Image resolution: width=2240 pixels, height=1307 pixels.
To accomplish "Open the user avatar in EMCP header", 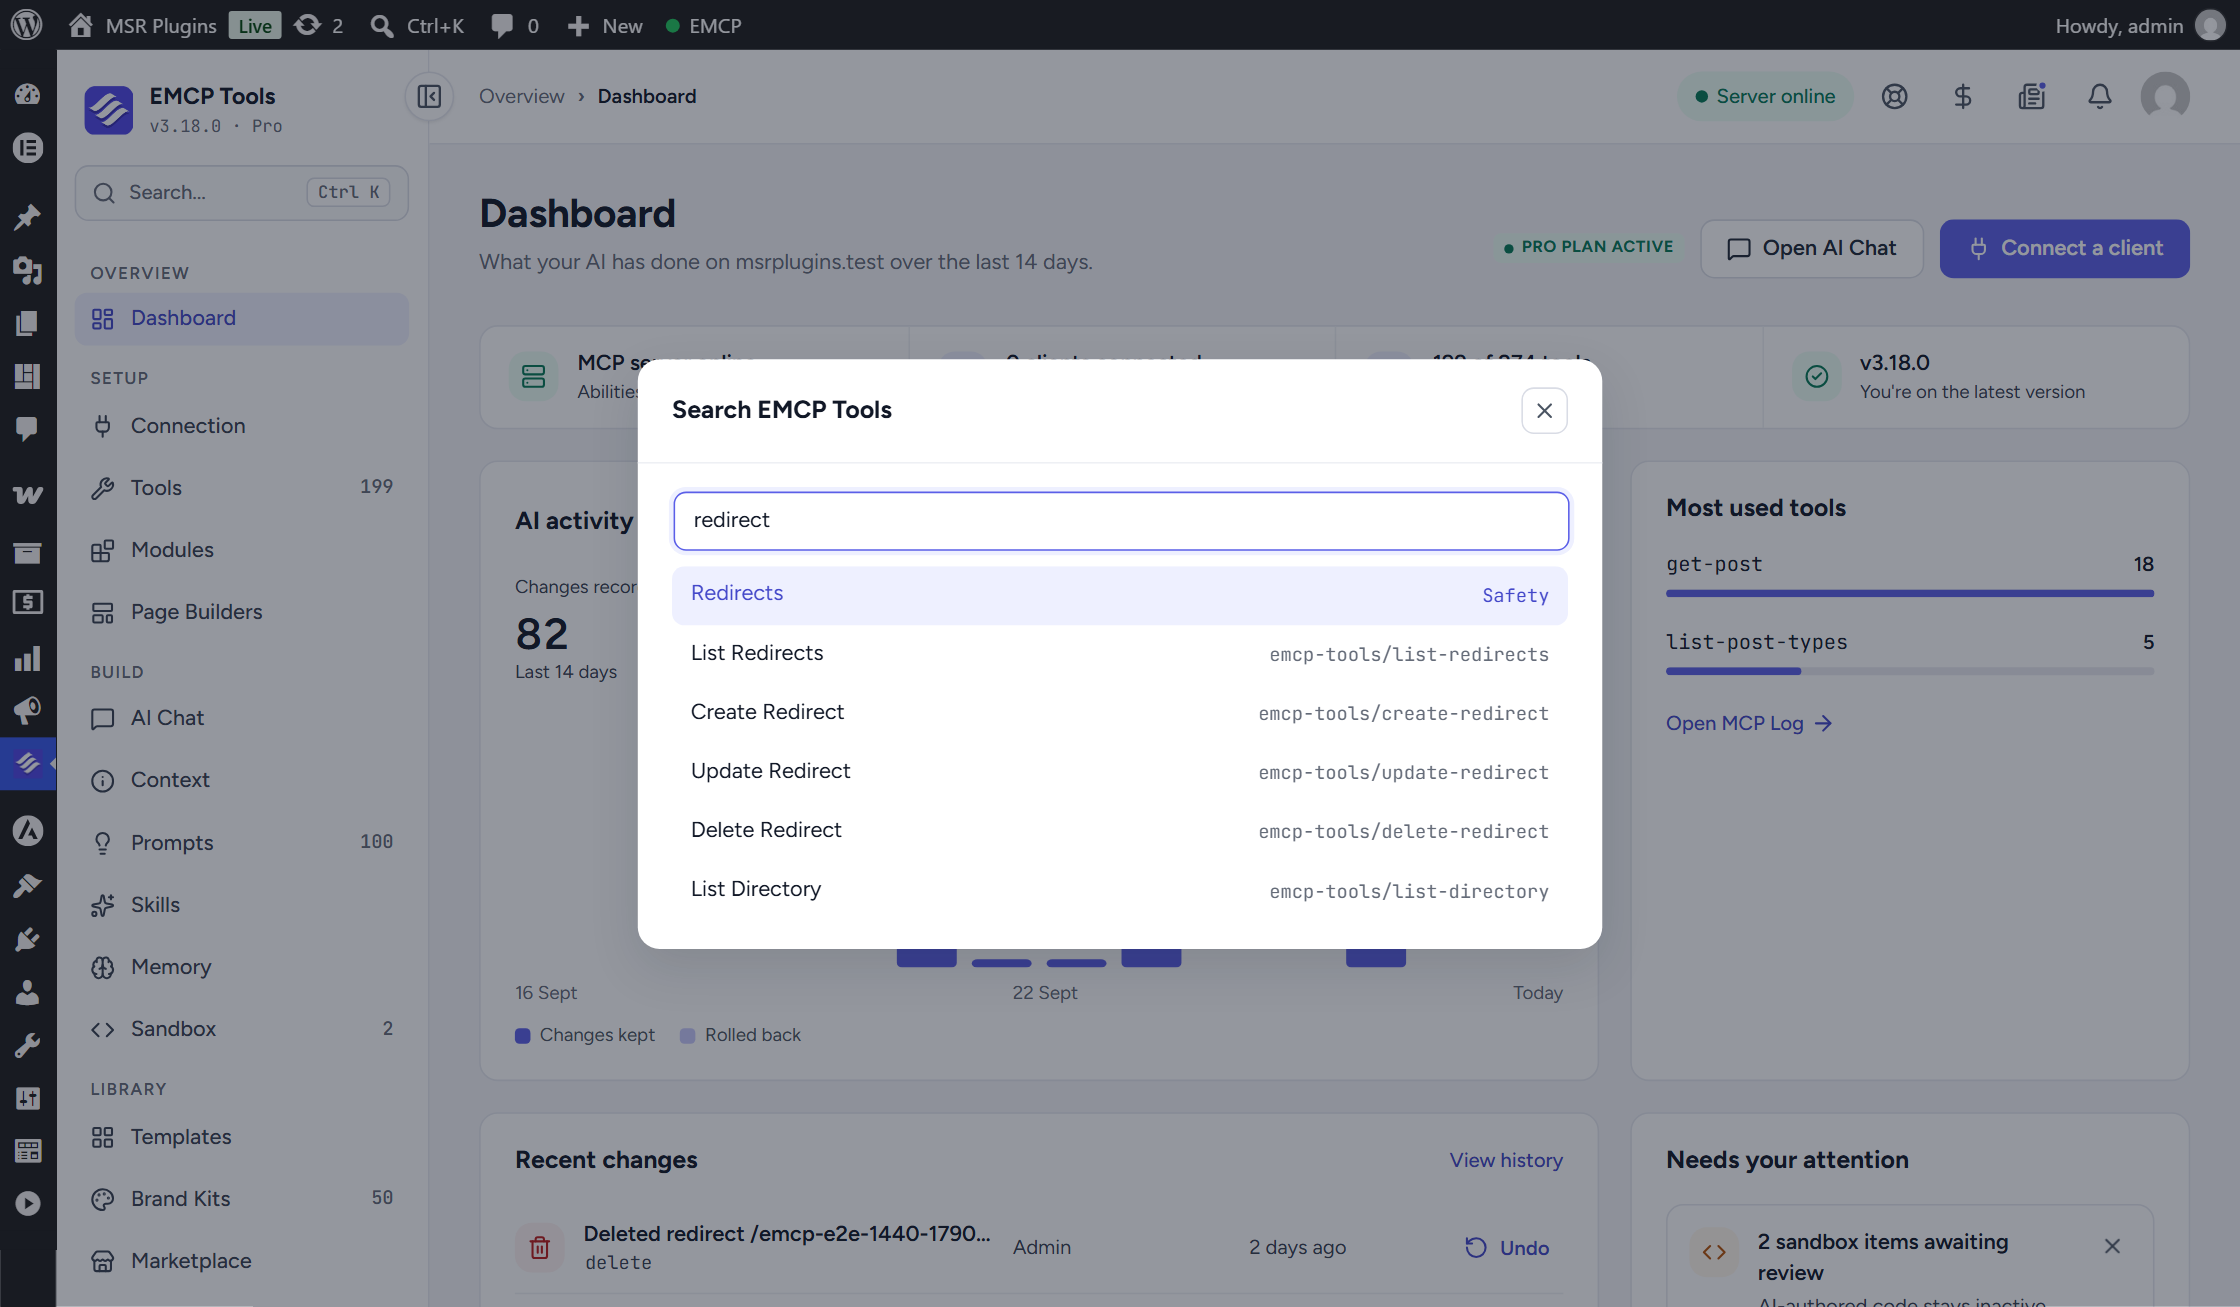I will [2165, 97].
